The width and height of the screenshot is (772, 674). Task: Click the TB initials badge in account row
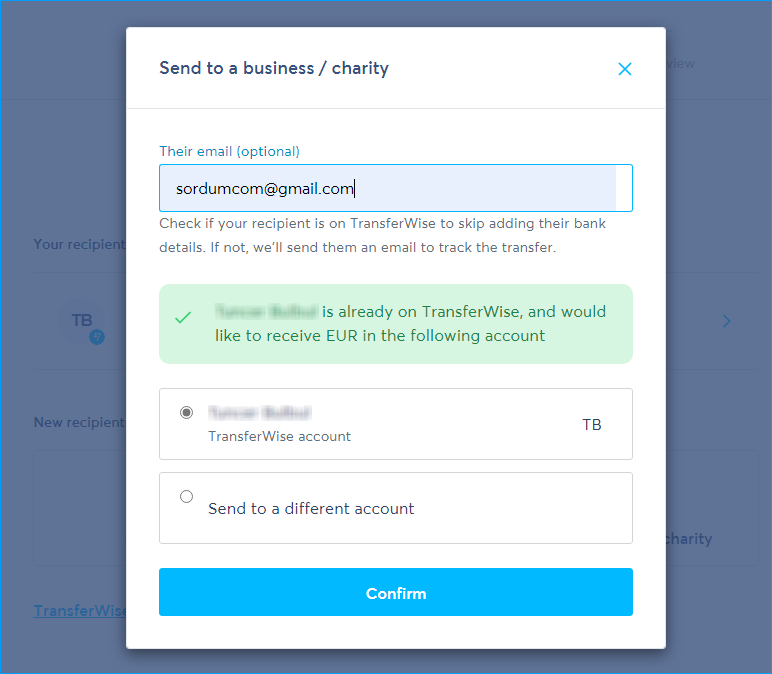pyautogui.click(x=592, y=425)
